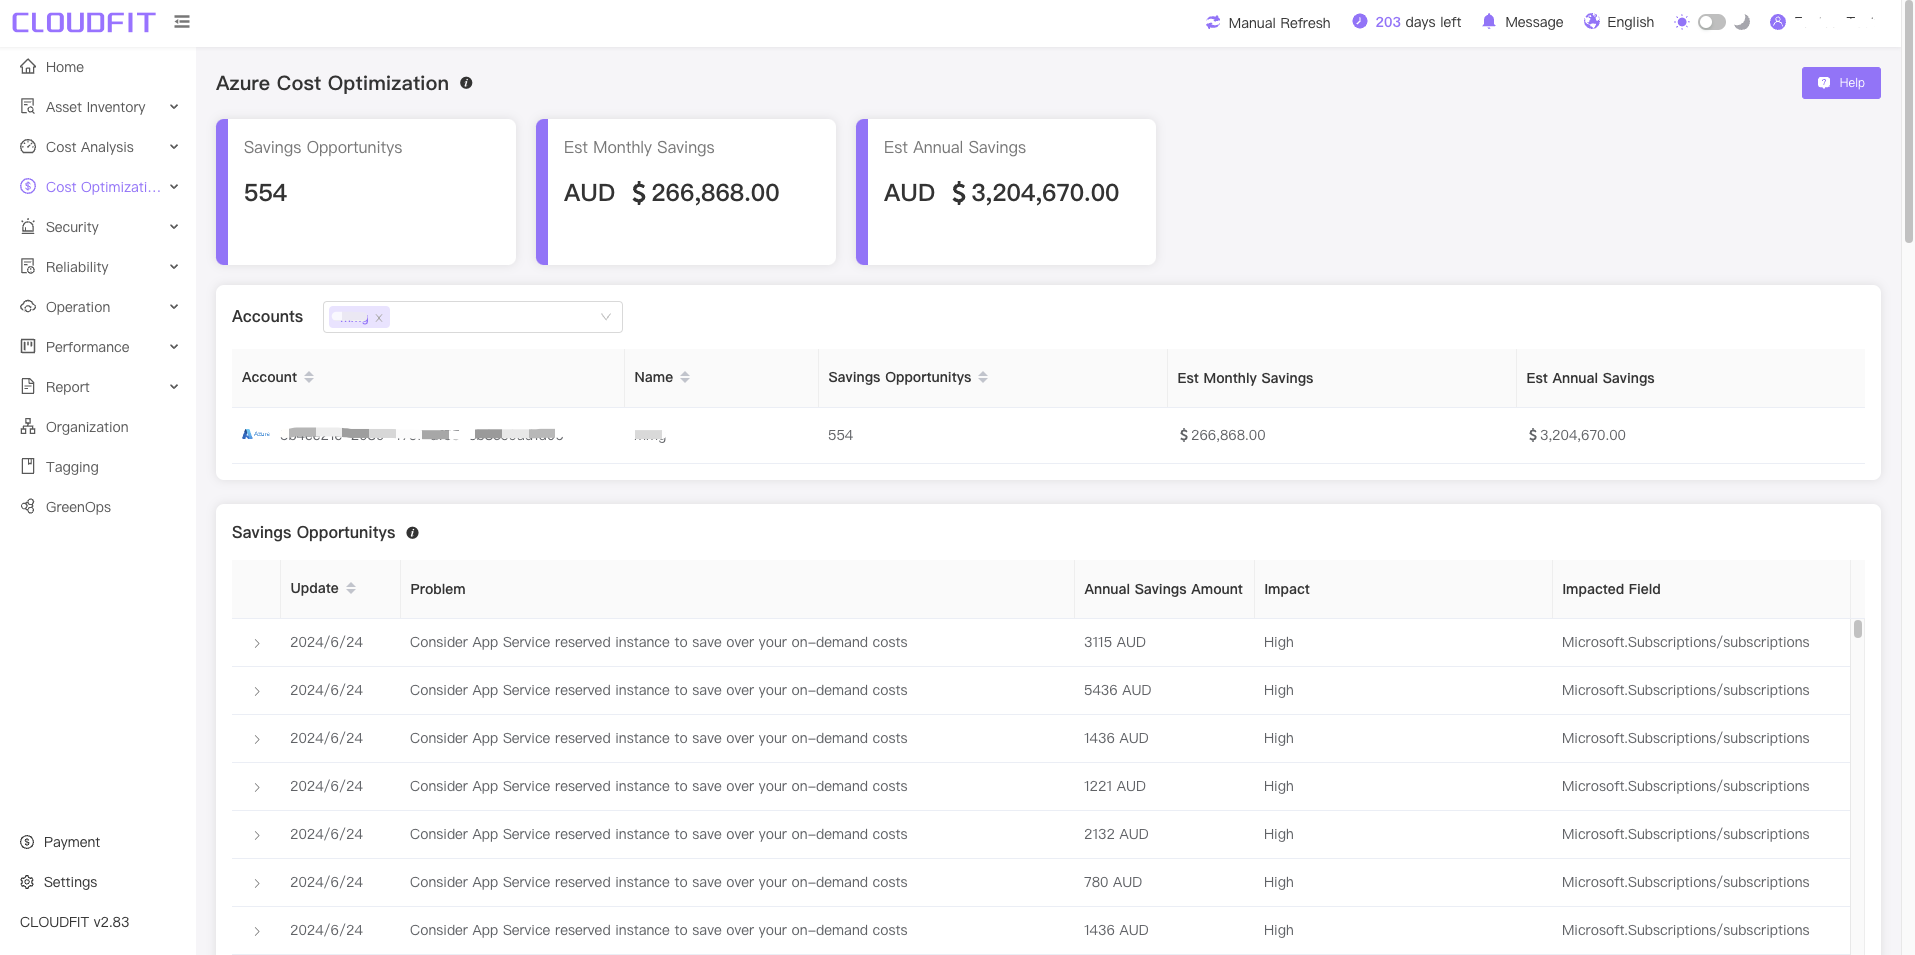Click info icon beside Savings Opportunitys heading

pyautogui.click(x=412, y=533)
